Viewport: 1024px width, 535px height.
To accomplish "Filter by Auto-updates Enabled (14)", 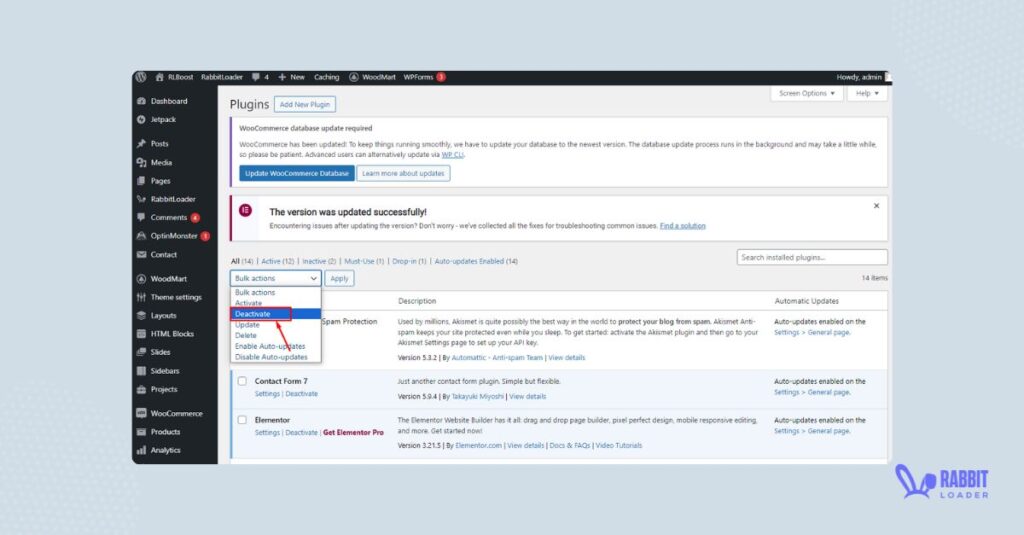I will [476, 261].
